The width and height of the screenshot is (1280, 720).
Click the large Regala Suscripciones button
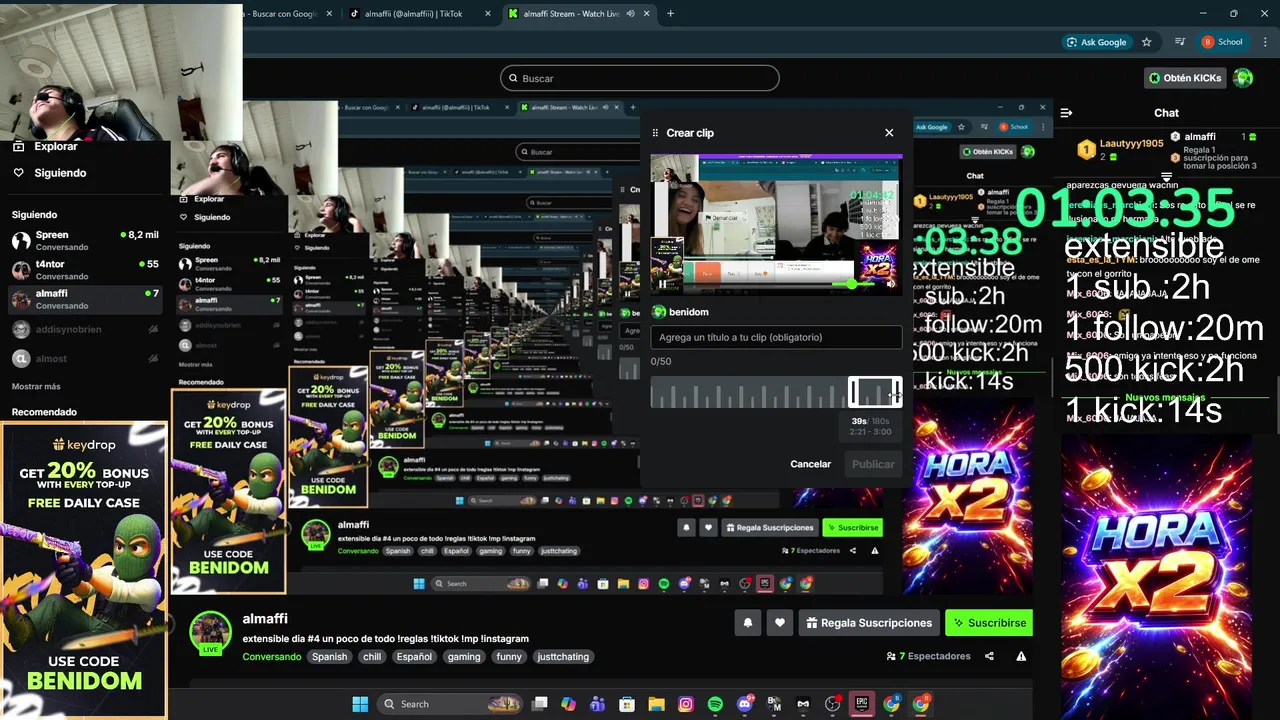[x=869, y=623]
